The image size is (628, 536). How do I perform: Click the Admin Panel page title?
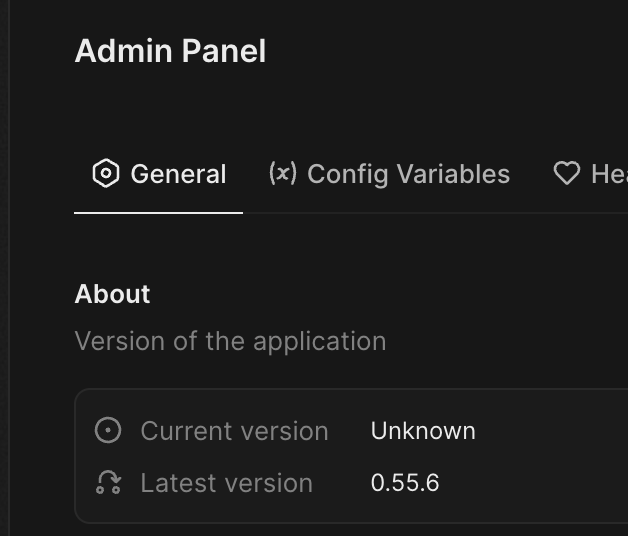coord(170,51)
